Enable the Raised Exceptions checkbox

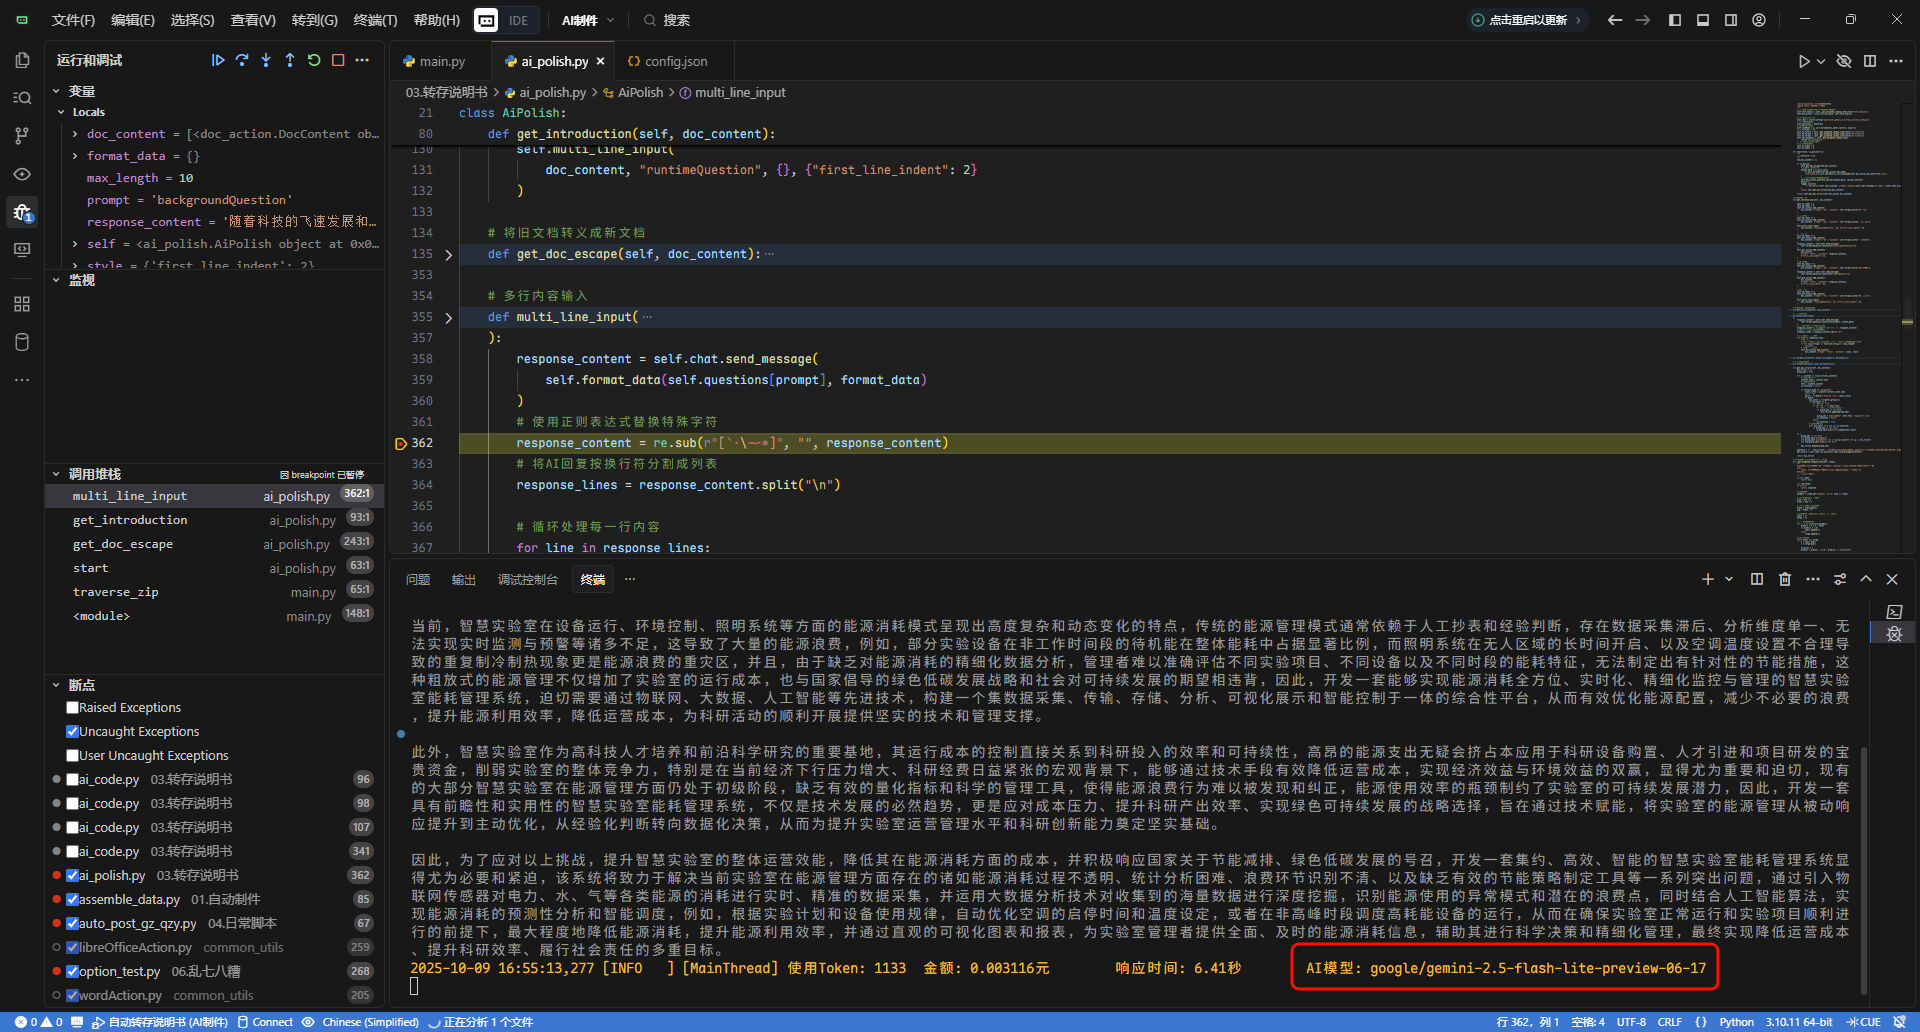[x=72, y=707]
